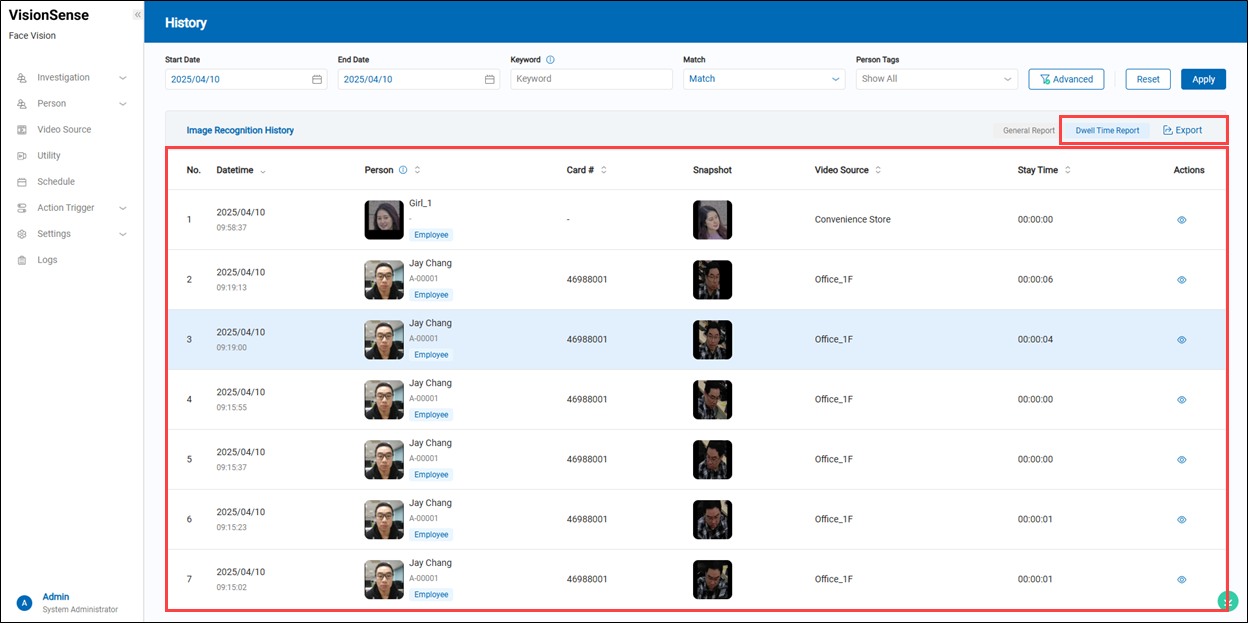
Task: Click the Apply button
Action: click(x=1203, y=79)
